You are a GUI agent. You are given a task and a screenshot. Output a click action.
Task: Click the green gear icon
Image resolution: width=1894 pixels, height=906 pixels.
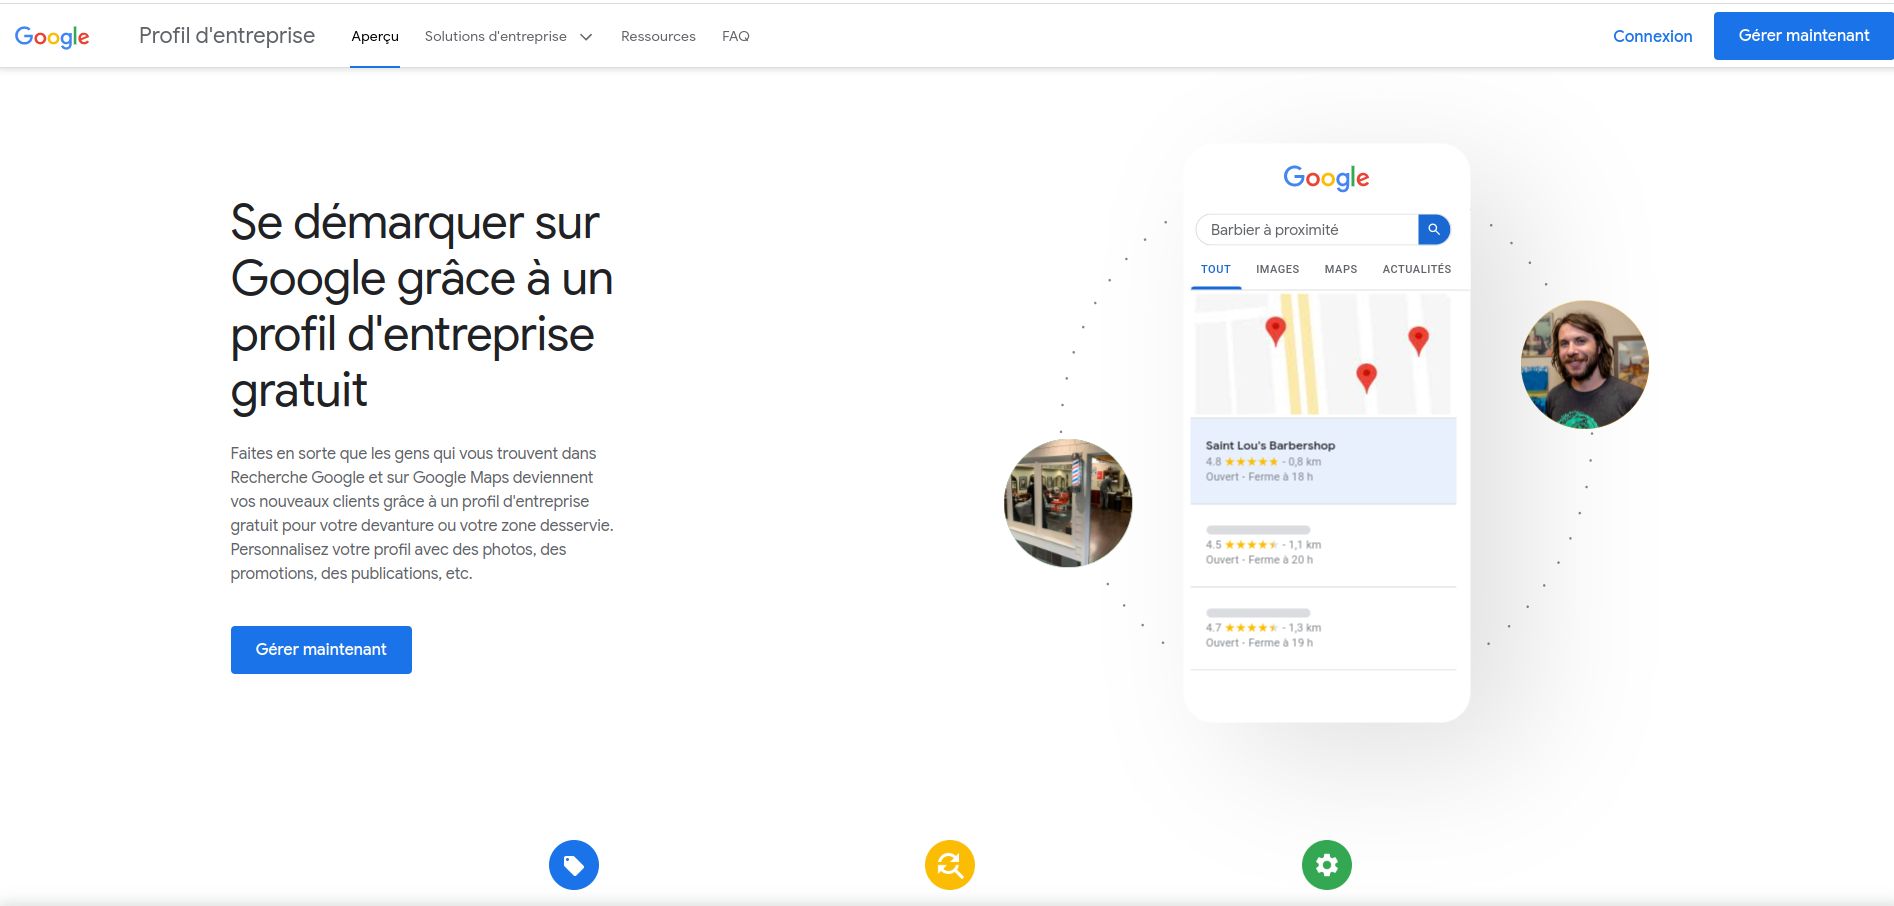point(1327,865)
